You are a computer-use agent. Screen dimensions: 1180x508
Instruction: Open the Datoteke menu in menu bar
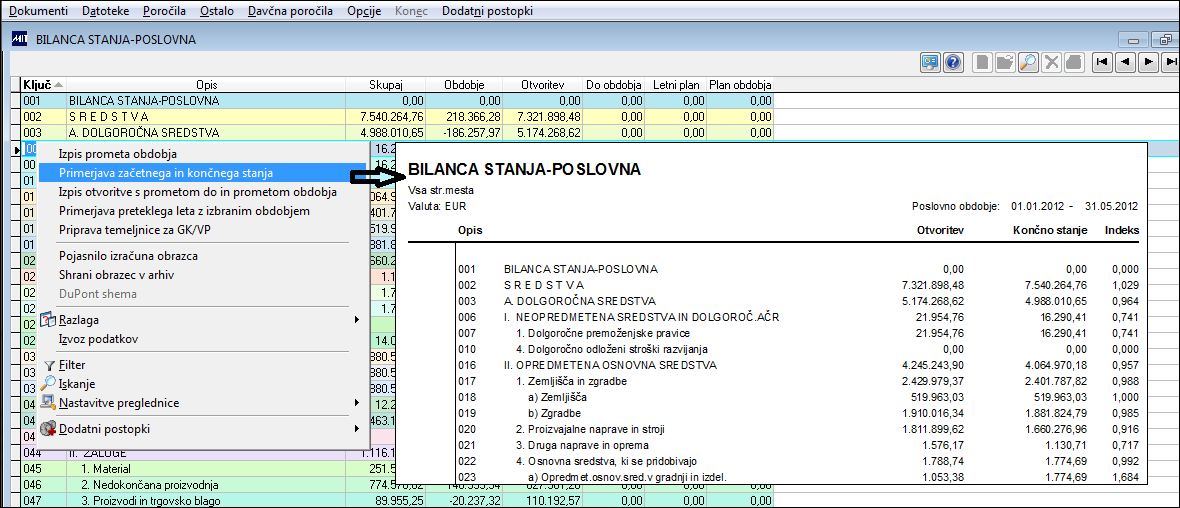pos(105,11)
